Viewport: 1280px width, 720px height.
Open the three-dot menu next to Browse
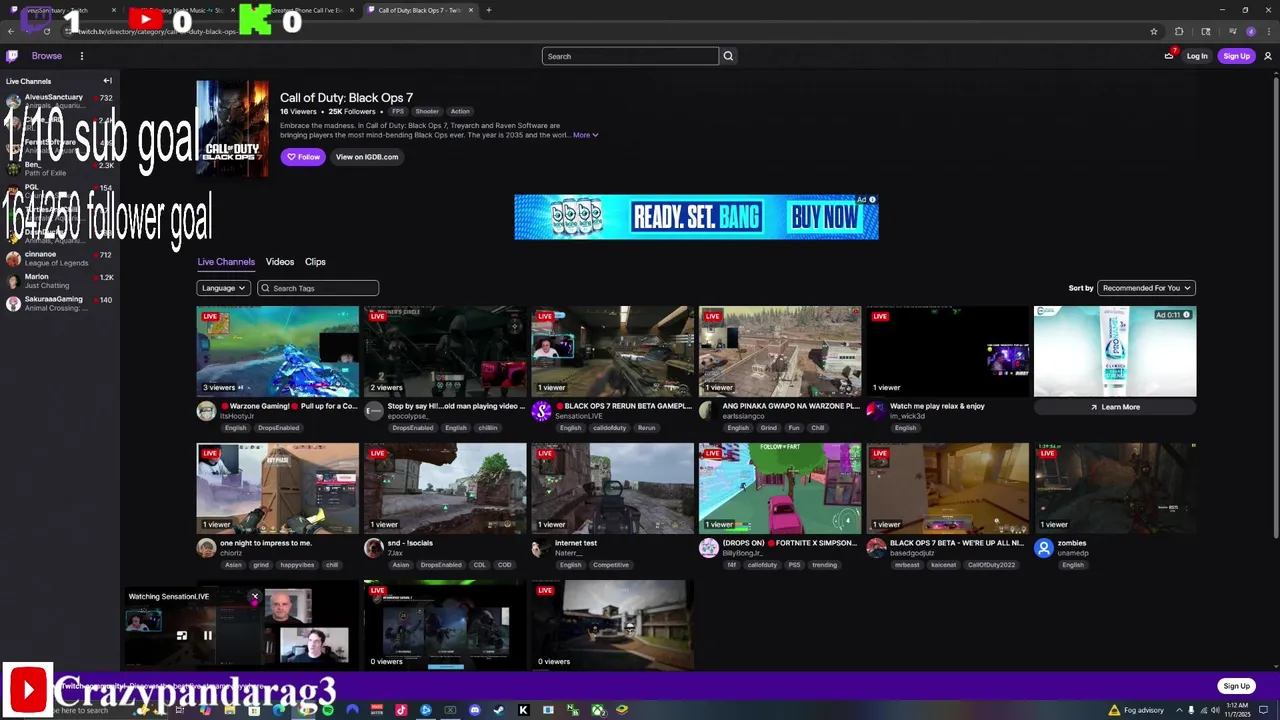[82, 56]
